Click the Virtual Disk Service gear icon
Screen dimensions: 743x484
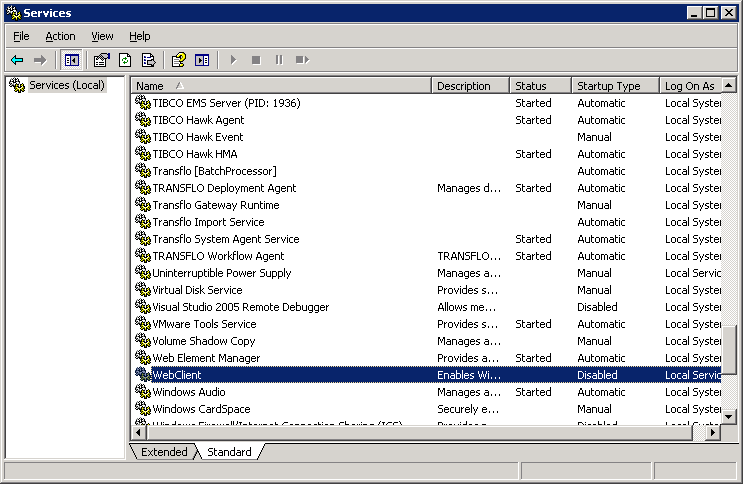(143, 290)
